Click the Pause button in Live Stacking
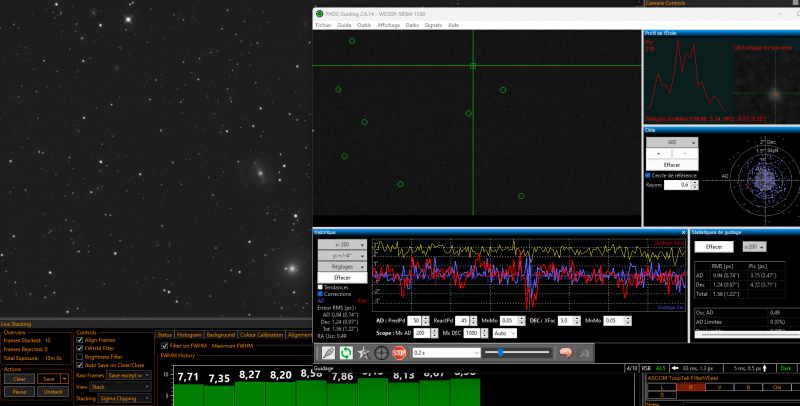This screenshot has width=800, height=406. pyautogui.click(x=19, y=392)
